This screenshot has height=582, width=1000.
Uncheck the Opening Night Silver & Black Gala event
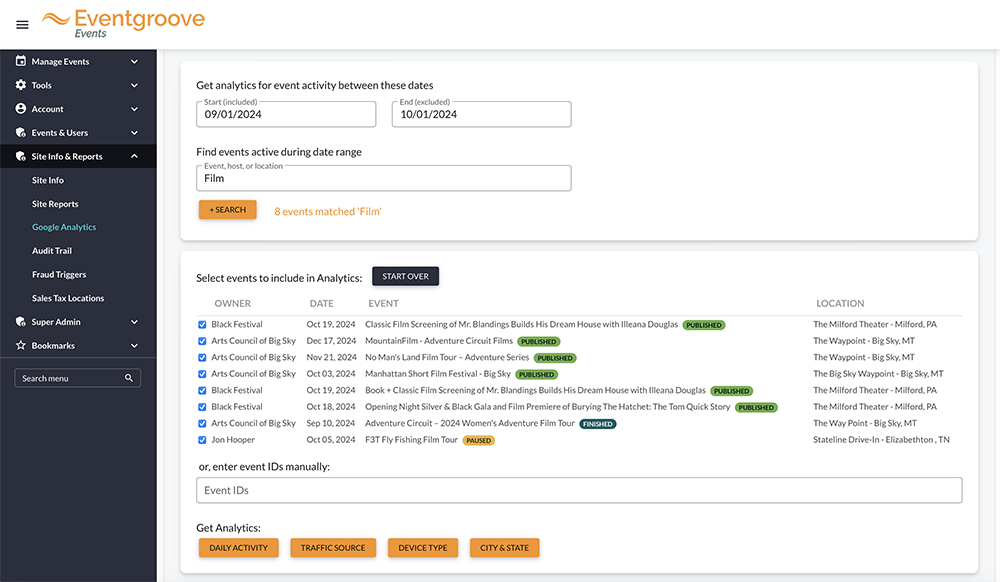pyautogui.click(x=202, y=407)
